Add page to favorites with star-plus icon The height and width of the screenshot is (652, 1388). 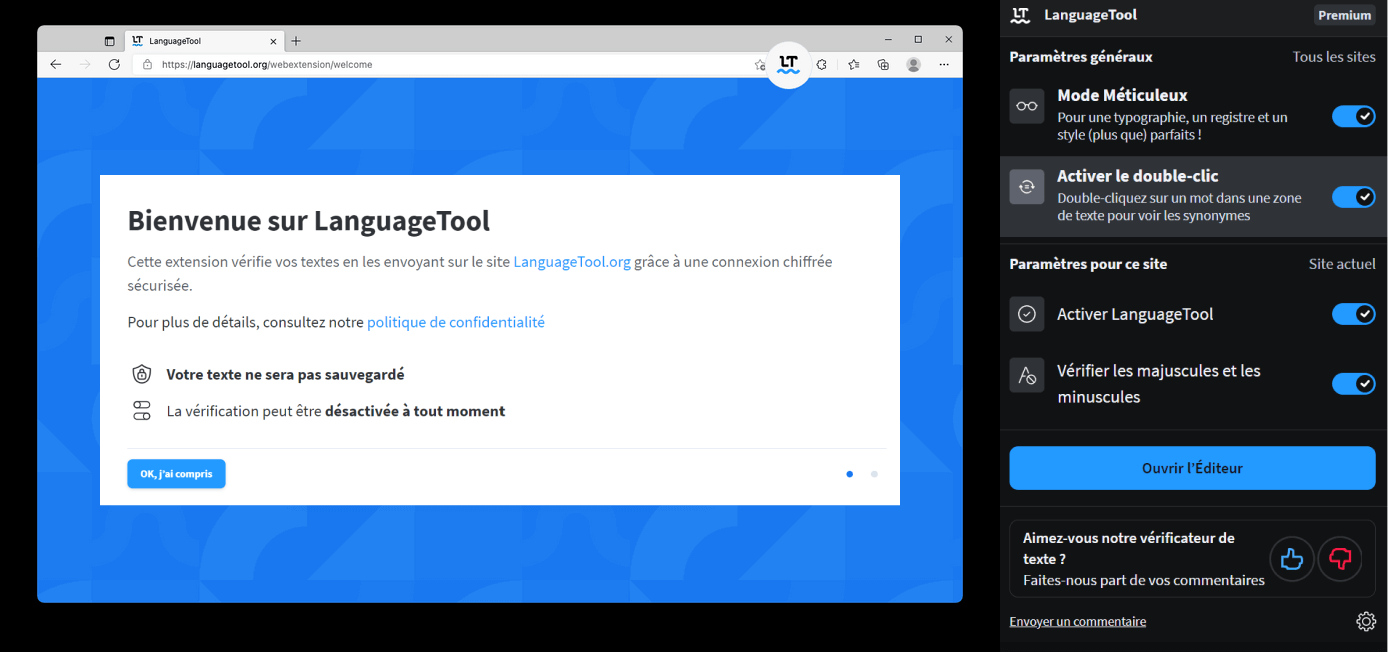(760, 64)
